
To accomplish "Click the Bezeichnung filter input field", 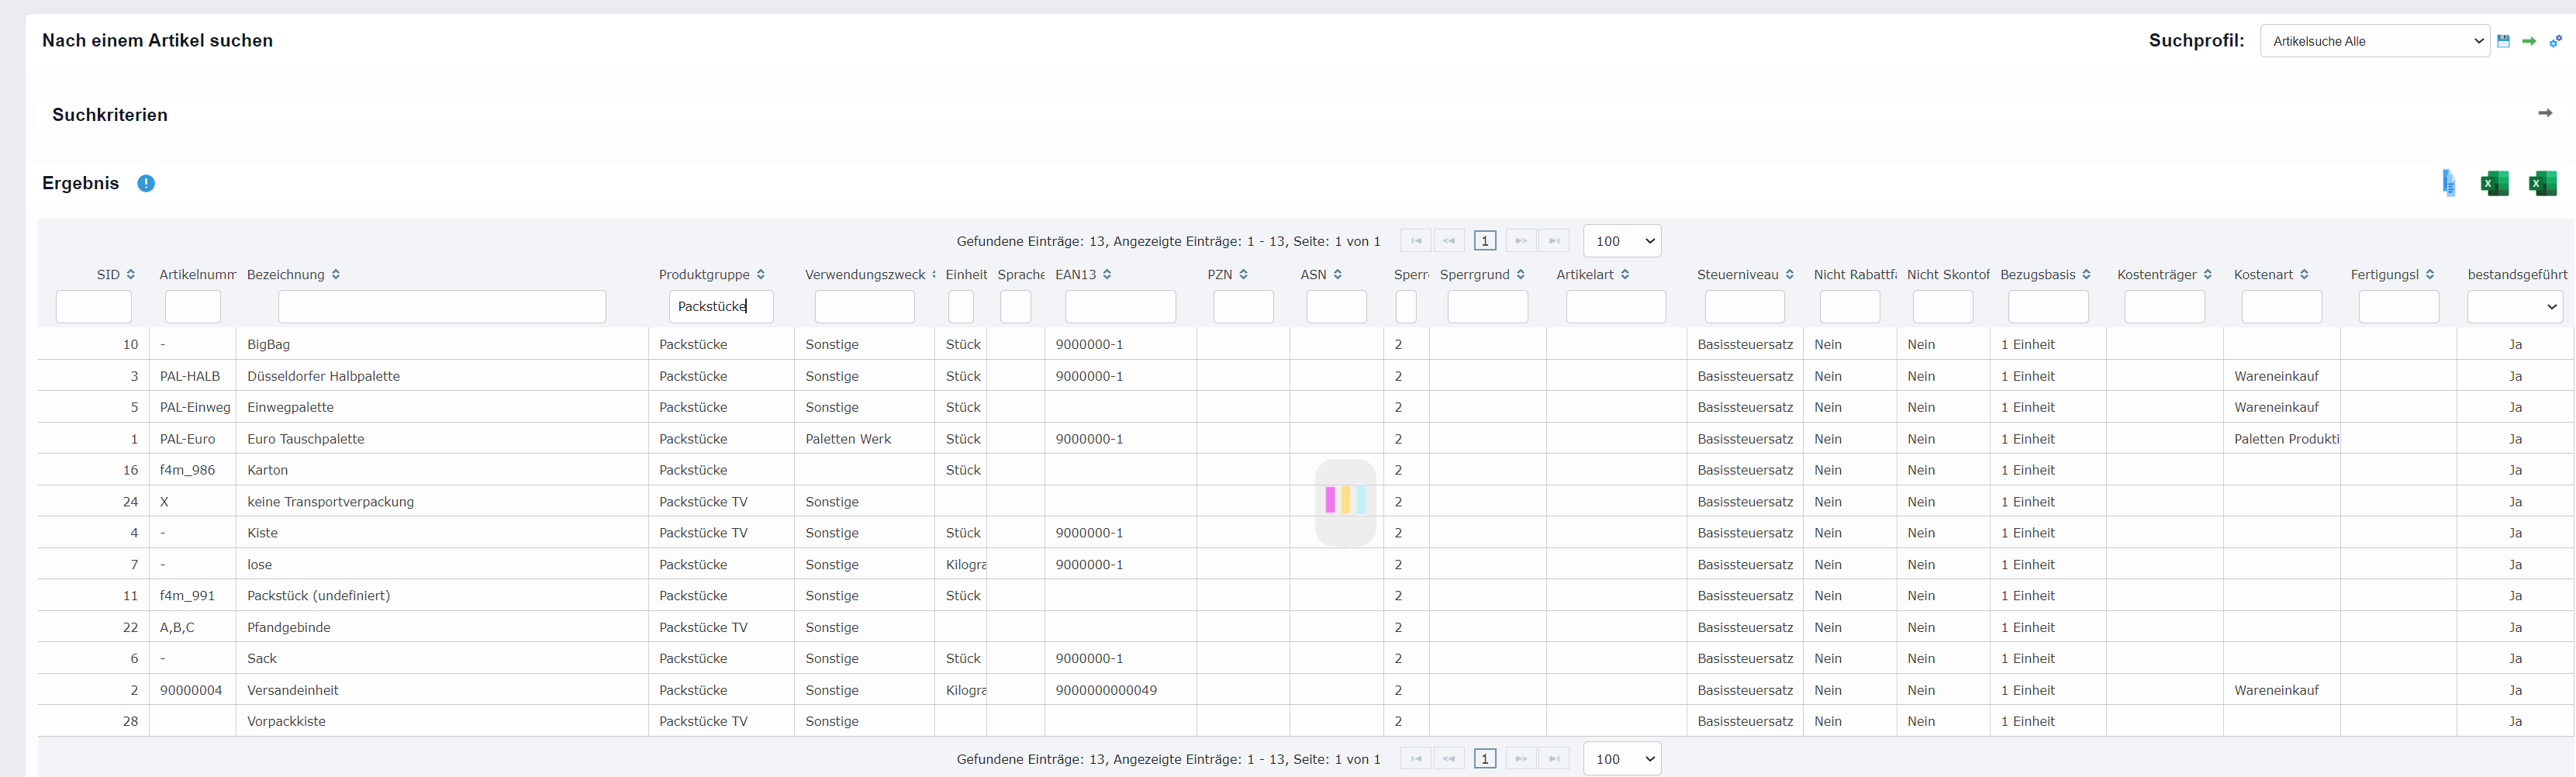I will click(441, 306).
